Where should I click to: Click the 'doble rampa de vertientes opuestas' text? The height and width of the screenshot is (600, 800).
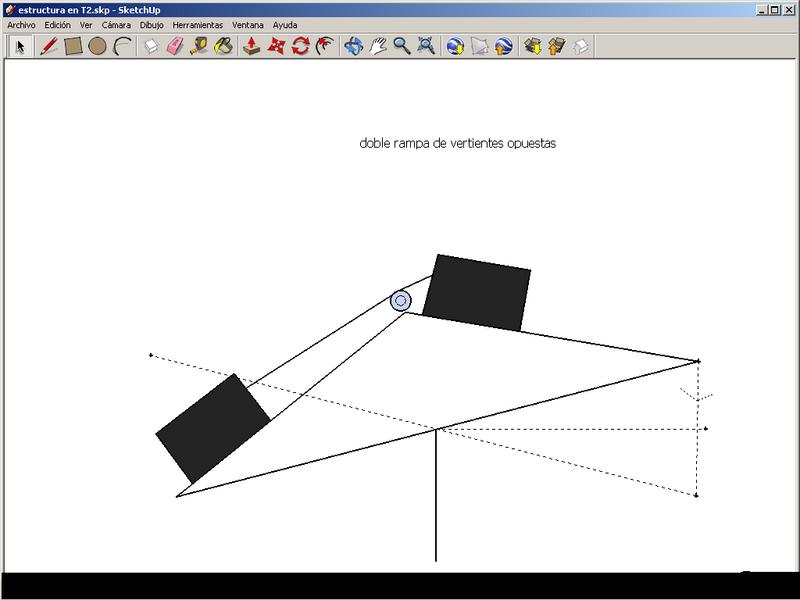pyautogui.click(x=457, y=143)
